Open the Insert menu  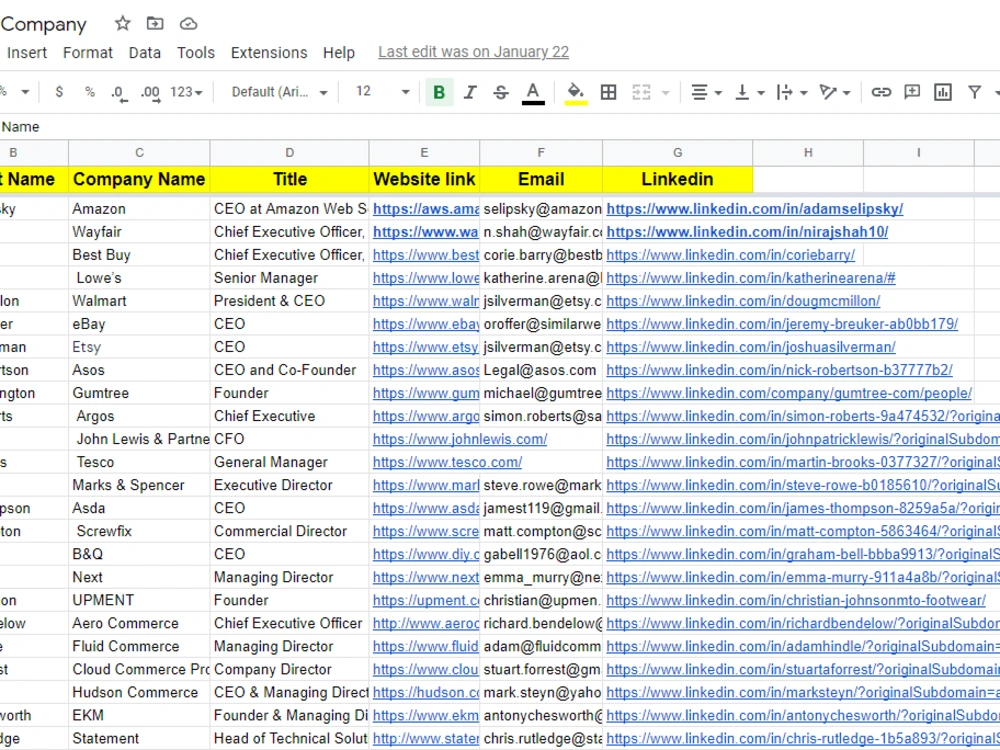point(27,52)
